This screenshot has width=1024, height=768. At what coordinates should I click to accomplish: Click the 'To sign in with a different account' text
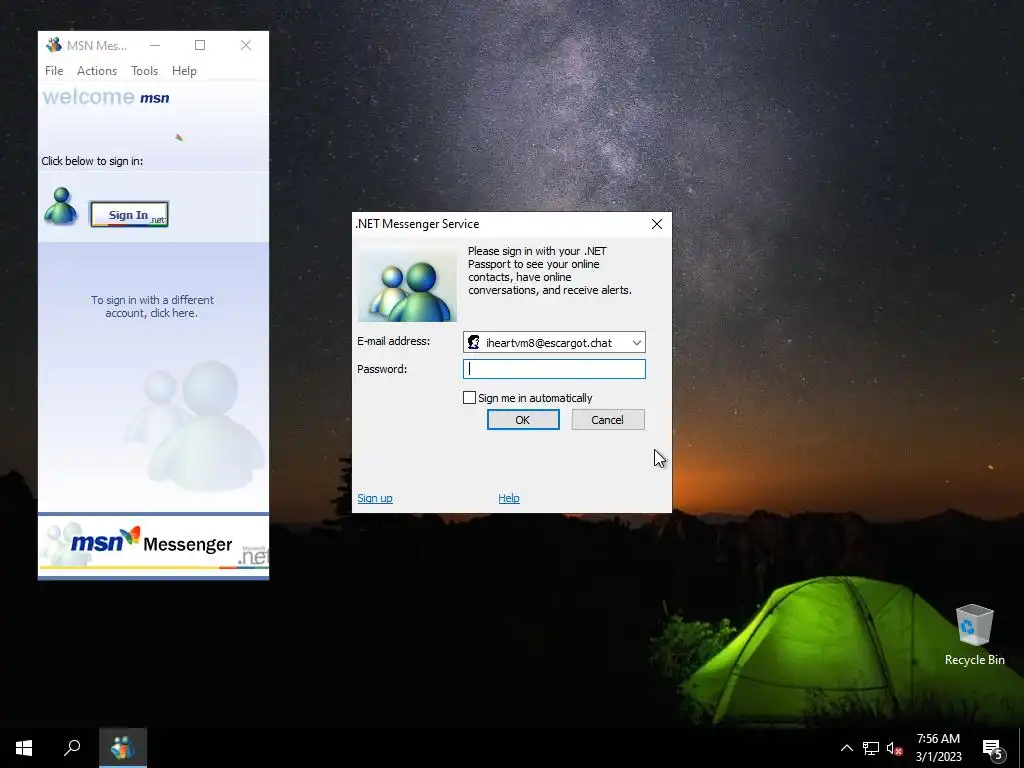click(x=152, y=306)
